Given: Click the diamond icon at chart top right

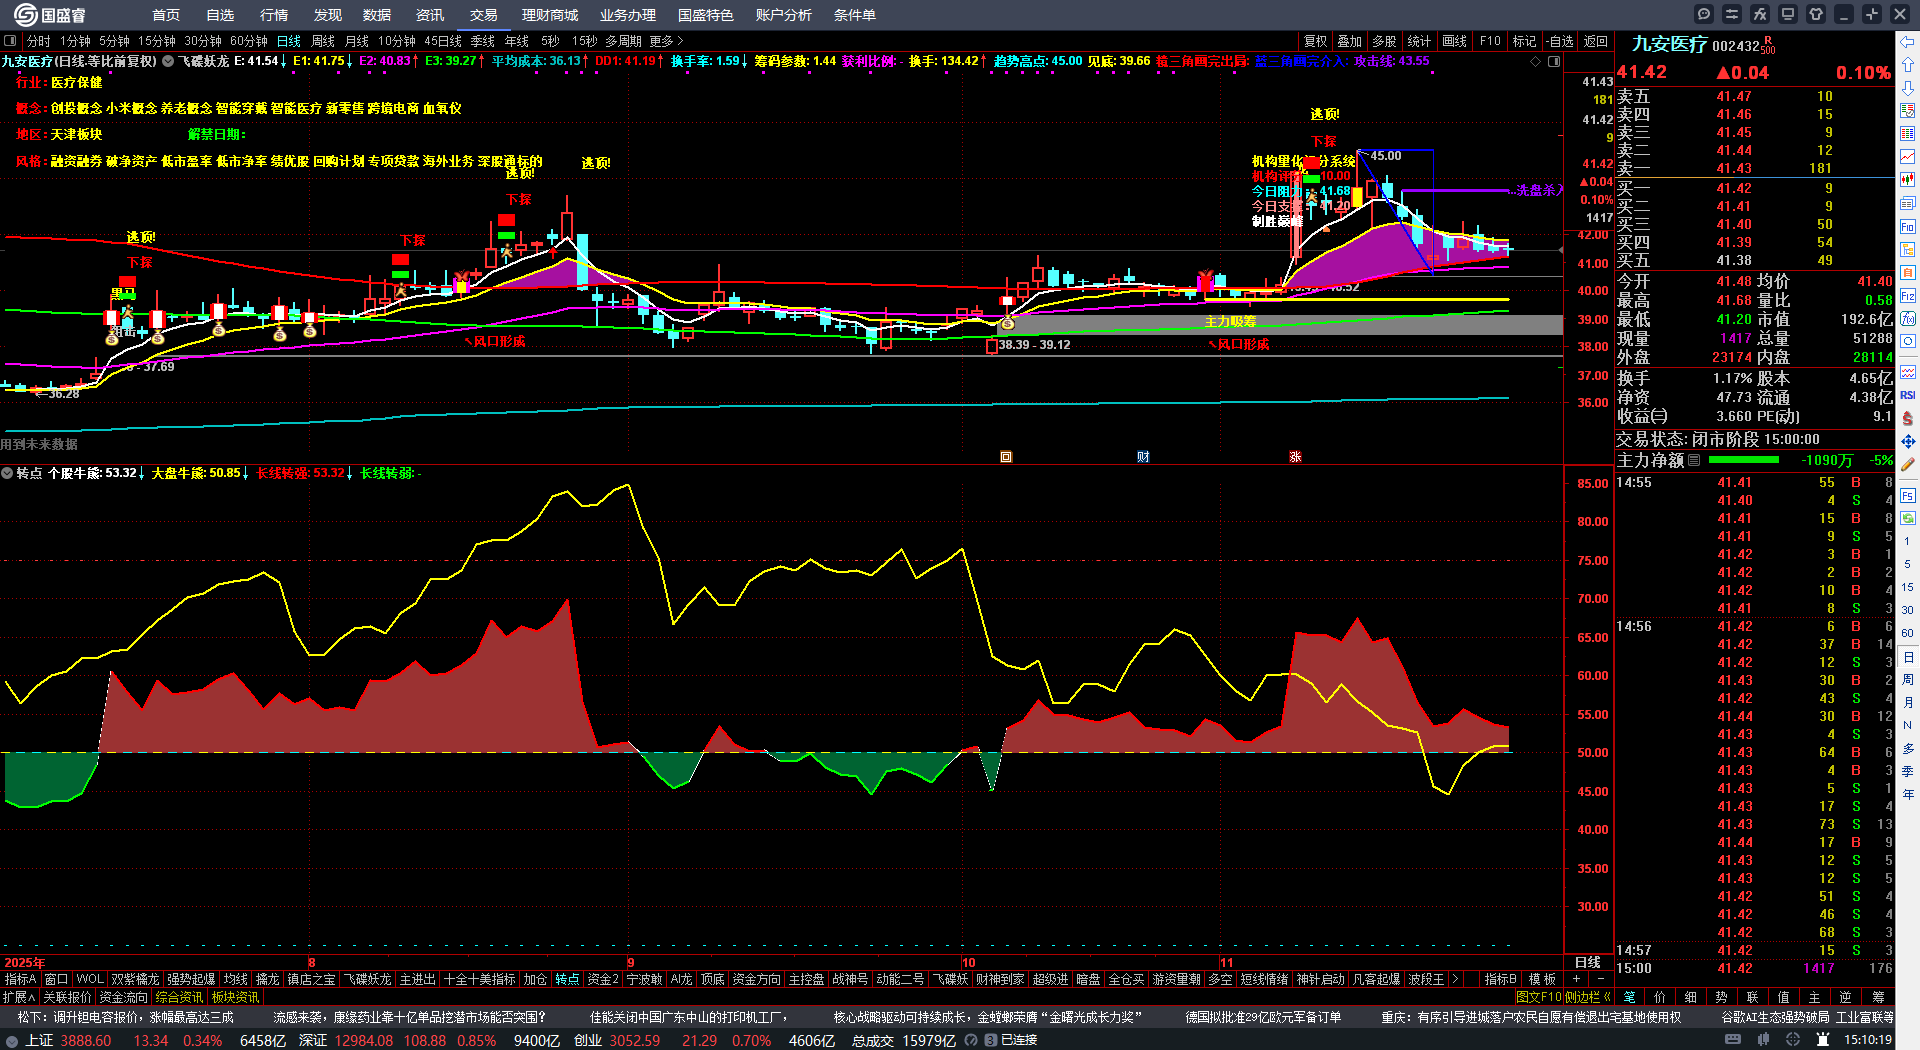Looking at the screenshot, I should pos(1536,61).
